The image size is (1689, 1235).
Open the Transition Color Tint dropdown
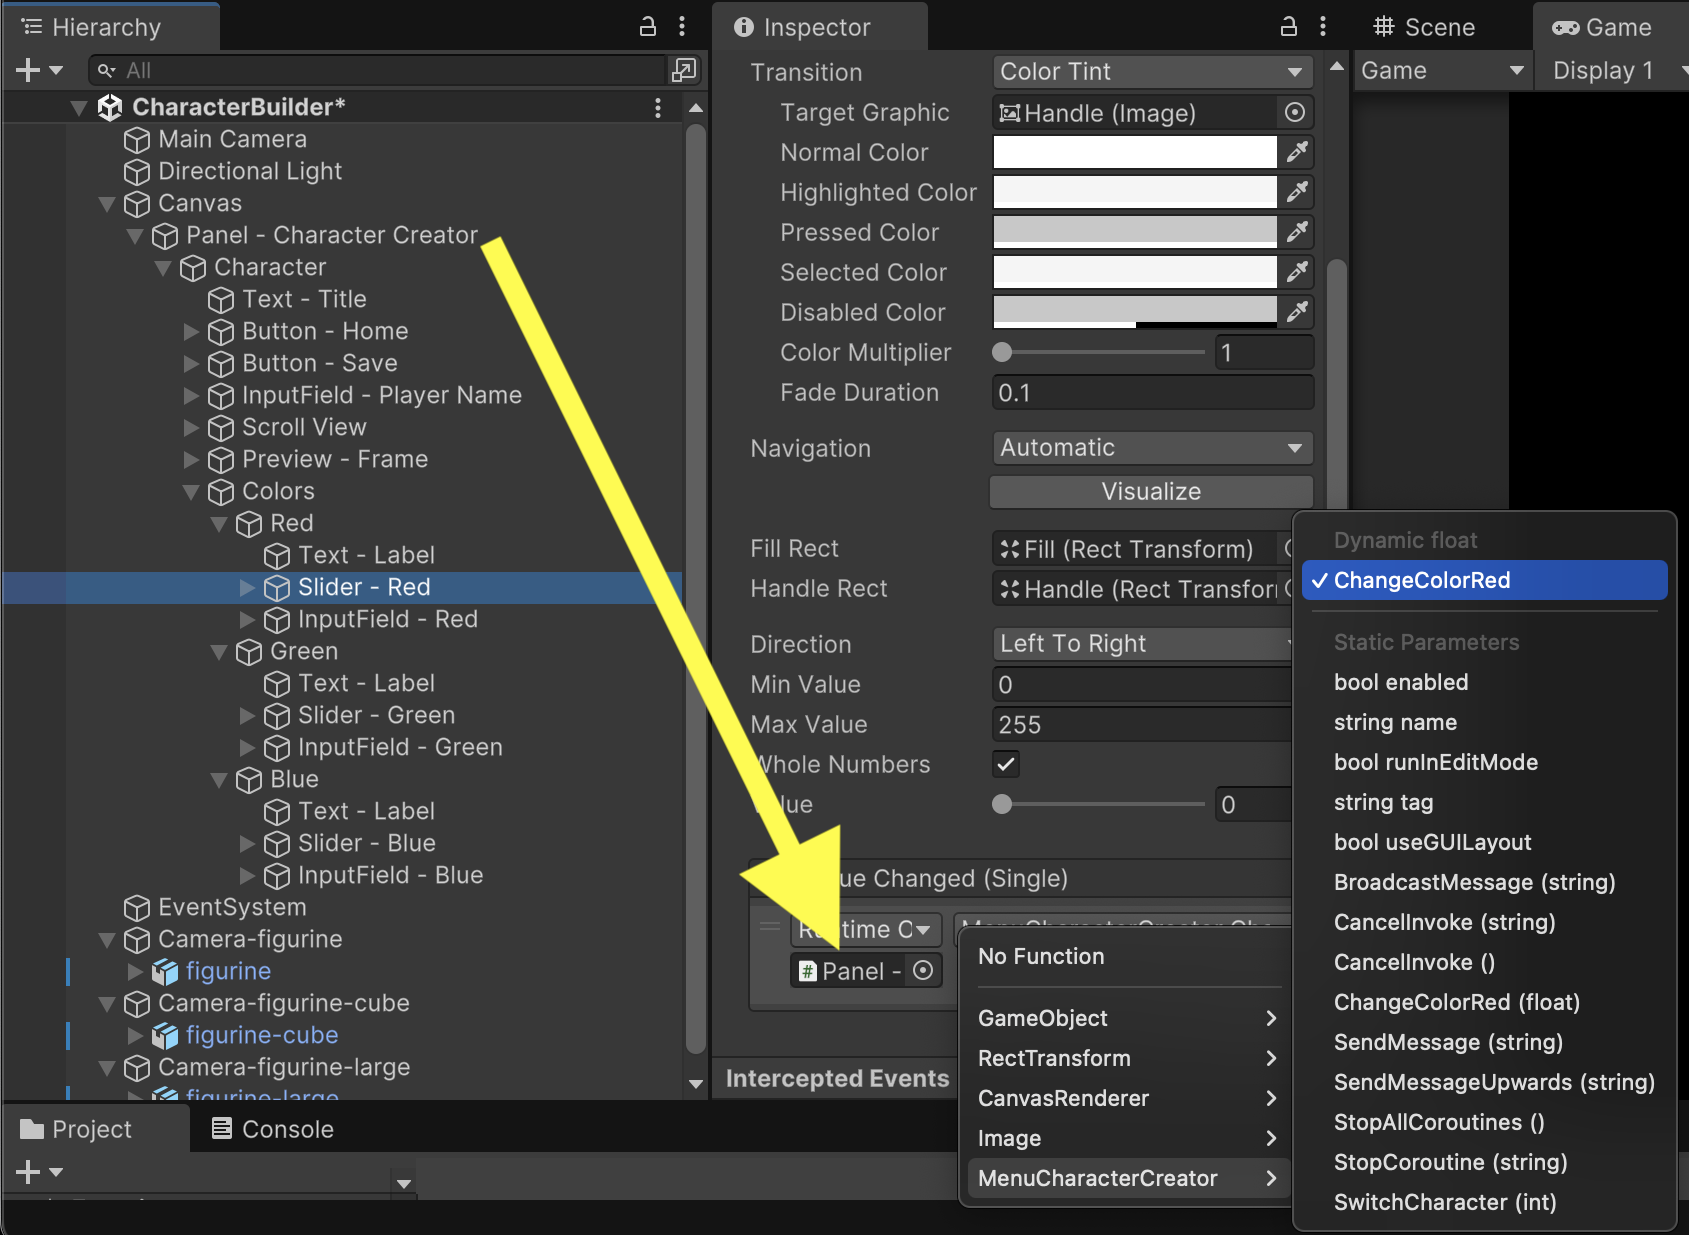point(1152,72)
